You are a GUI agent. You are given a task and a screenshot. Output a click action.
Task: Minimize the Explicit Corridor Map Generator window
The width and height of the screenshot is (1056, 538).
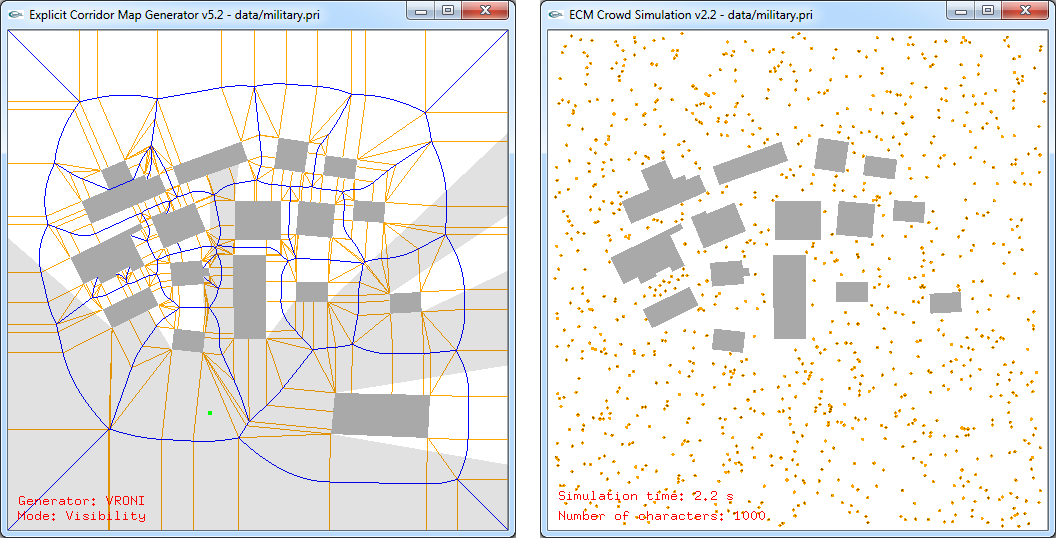point(422,9)
